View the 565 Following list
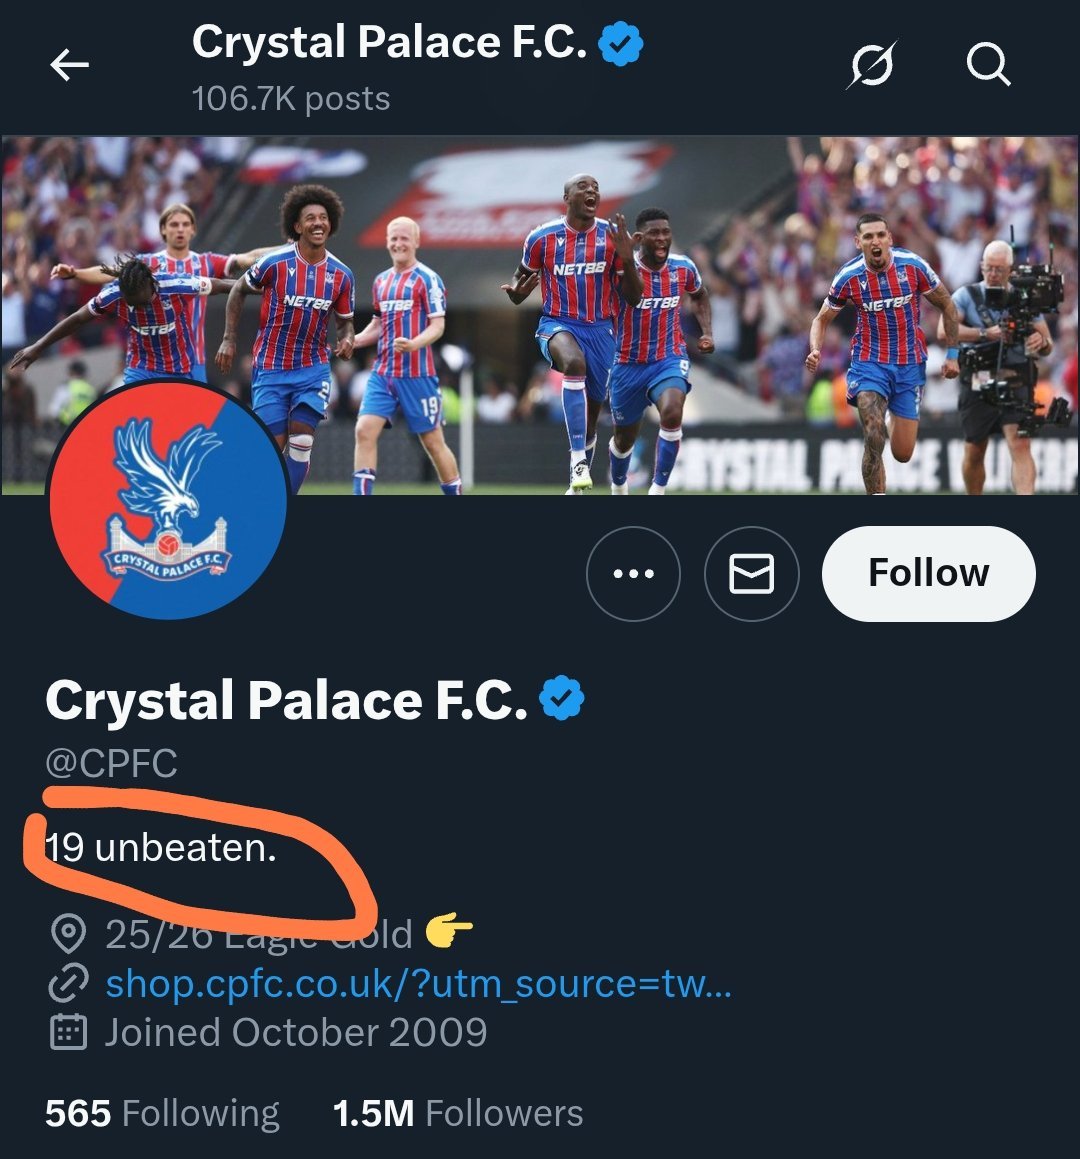The height and width of the screenshot is (1159, 1080). [x=162, y=1113]
